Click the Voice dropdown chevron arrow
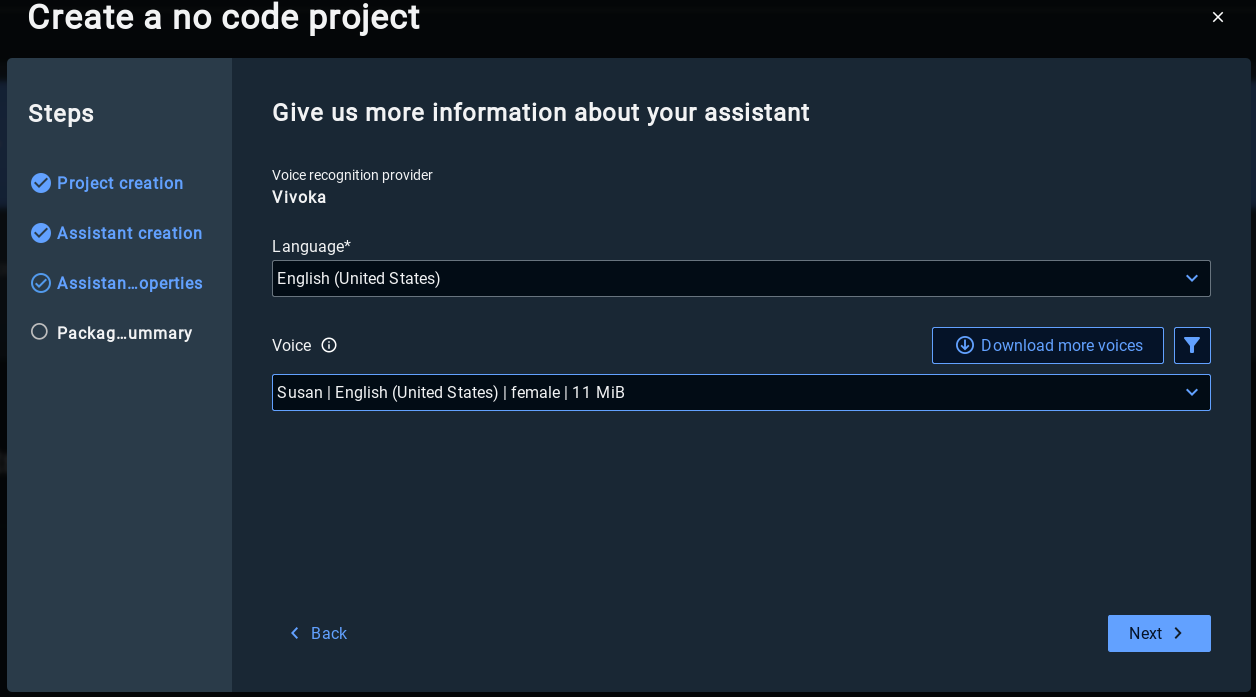This screenshot has height=697, width=1256. [x=1191, y=392]
